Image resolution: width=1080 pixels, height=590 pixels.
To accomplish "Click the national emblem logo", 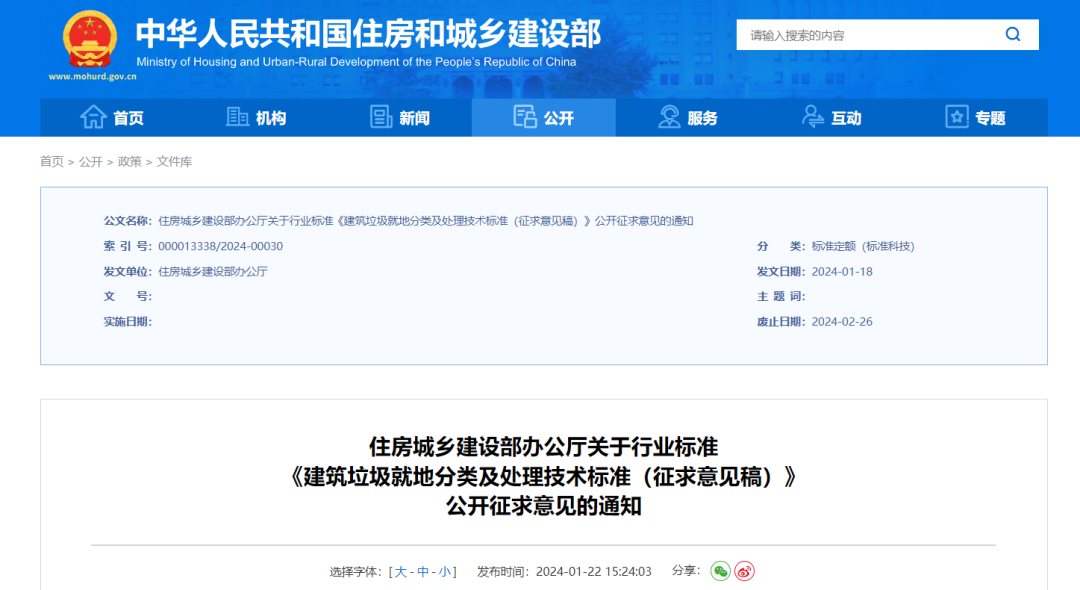I will pyautogui.click(x=90, y=39).
